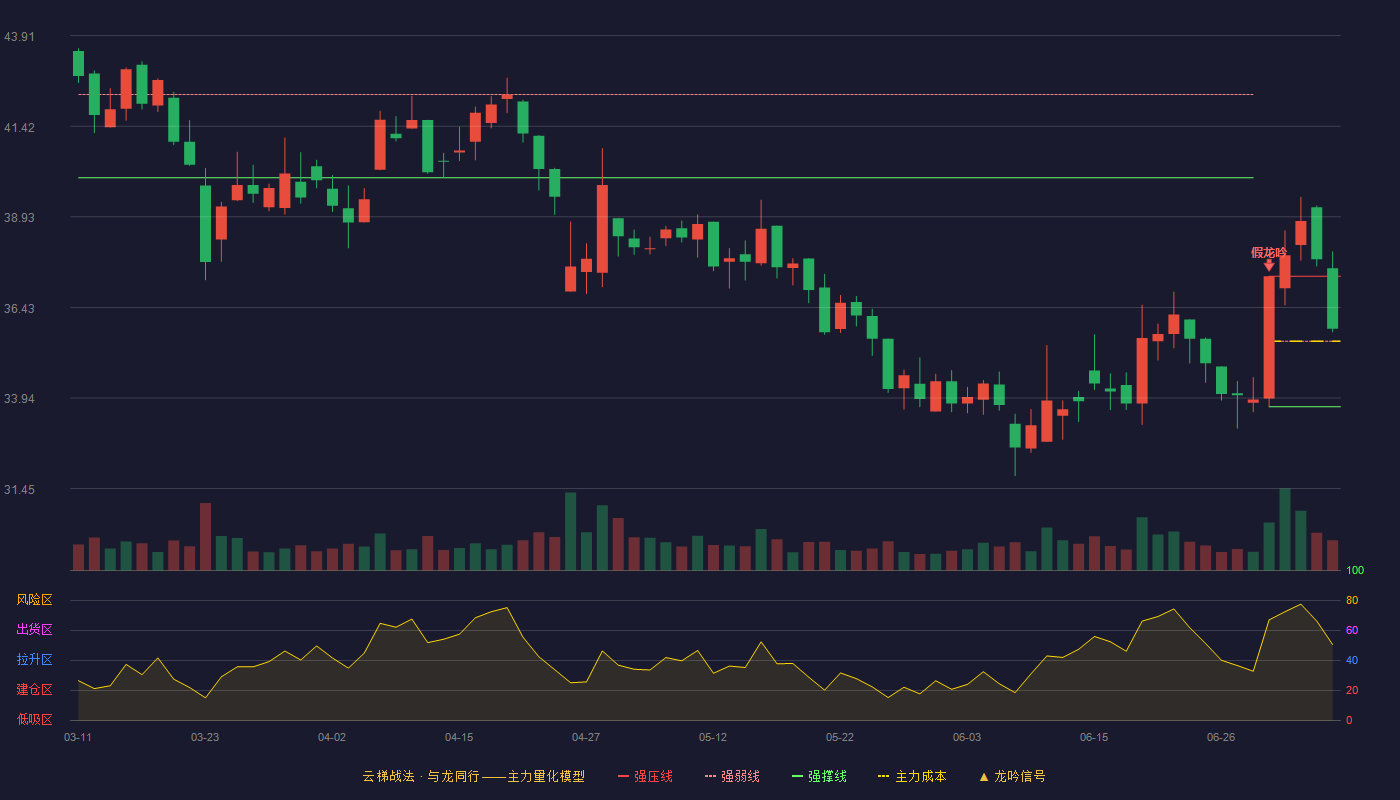The image size is (1400, 800).
Task: Click the 低吸区 zone label
Action: tap(34, 720)
